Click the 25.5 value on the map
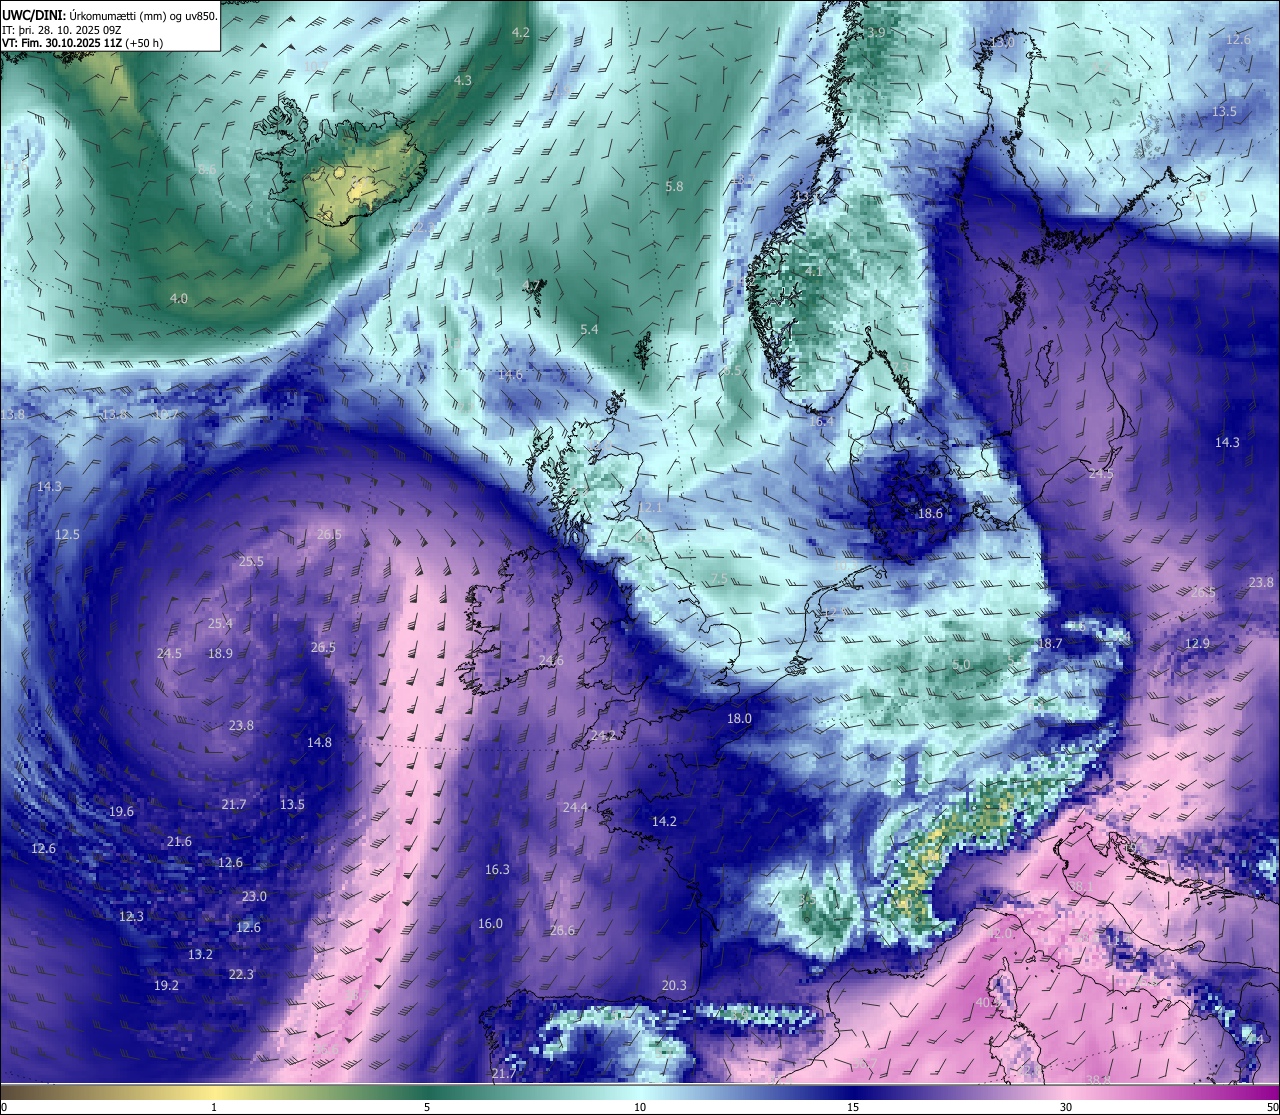Image resolution: width=1280 pixels, height=1115 pixels. pyautogui.click(x=251, y=561)
